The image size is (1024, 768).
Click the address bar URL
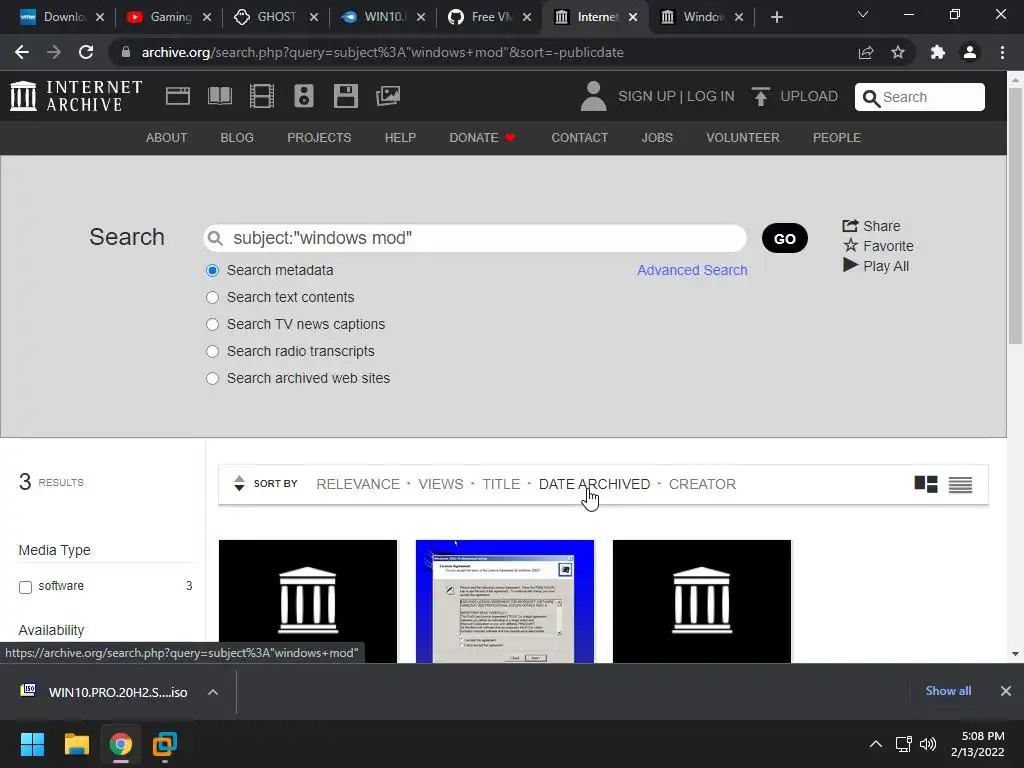(x=383, y=52)
